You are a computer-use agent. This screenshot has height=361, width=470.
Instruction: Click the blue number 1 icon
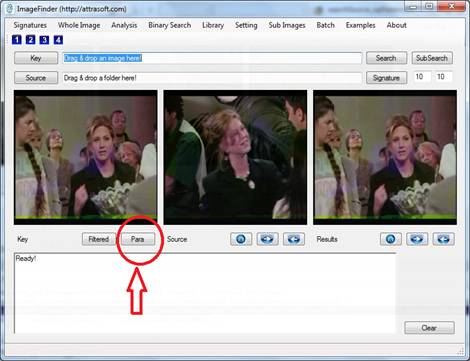tap(17, 40)
